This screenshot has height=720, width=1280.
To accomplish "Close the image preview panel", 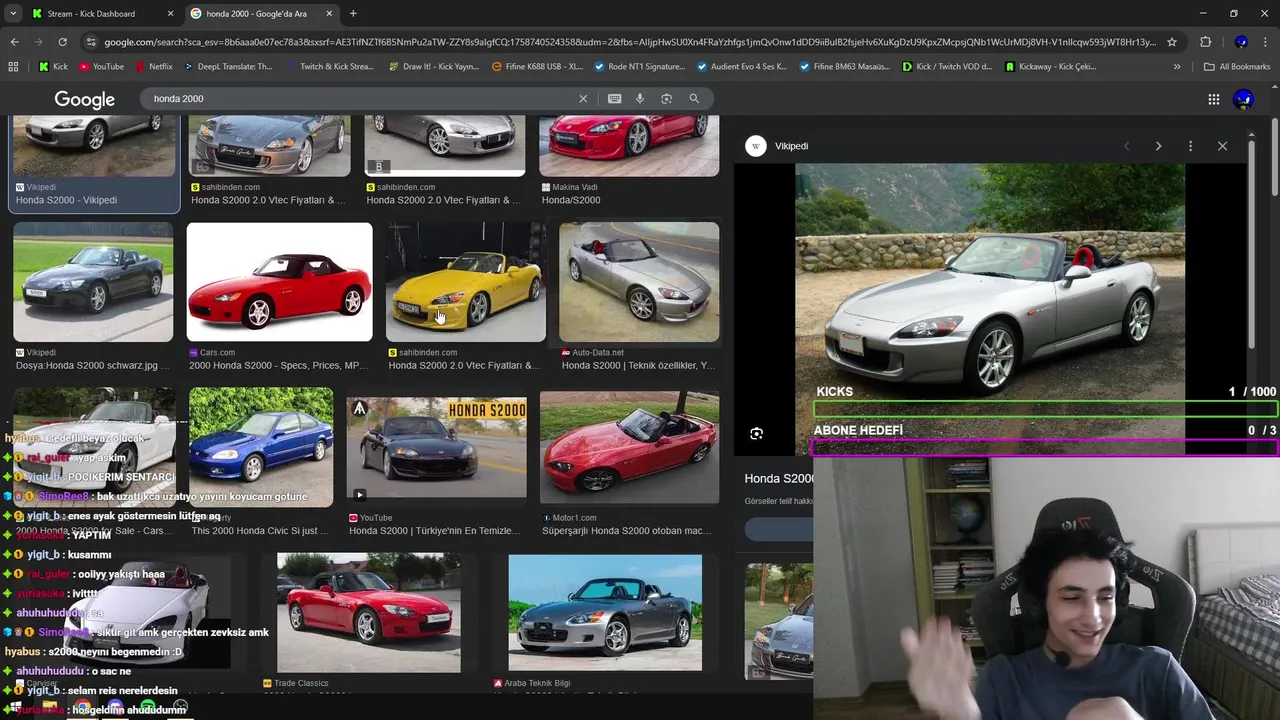I will 1222,146.
